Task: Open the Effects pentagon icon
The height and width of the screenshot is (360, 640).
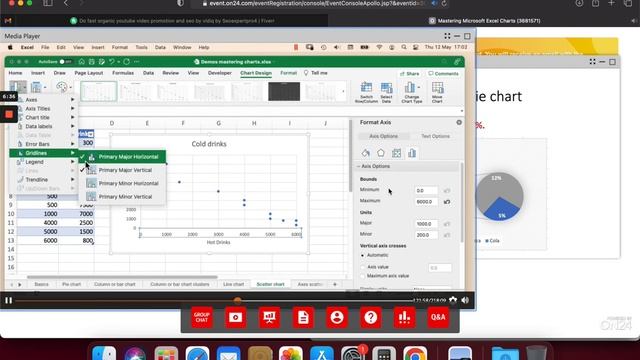Action: click(381, 153)
